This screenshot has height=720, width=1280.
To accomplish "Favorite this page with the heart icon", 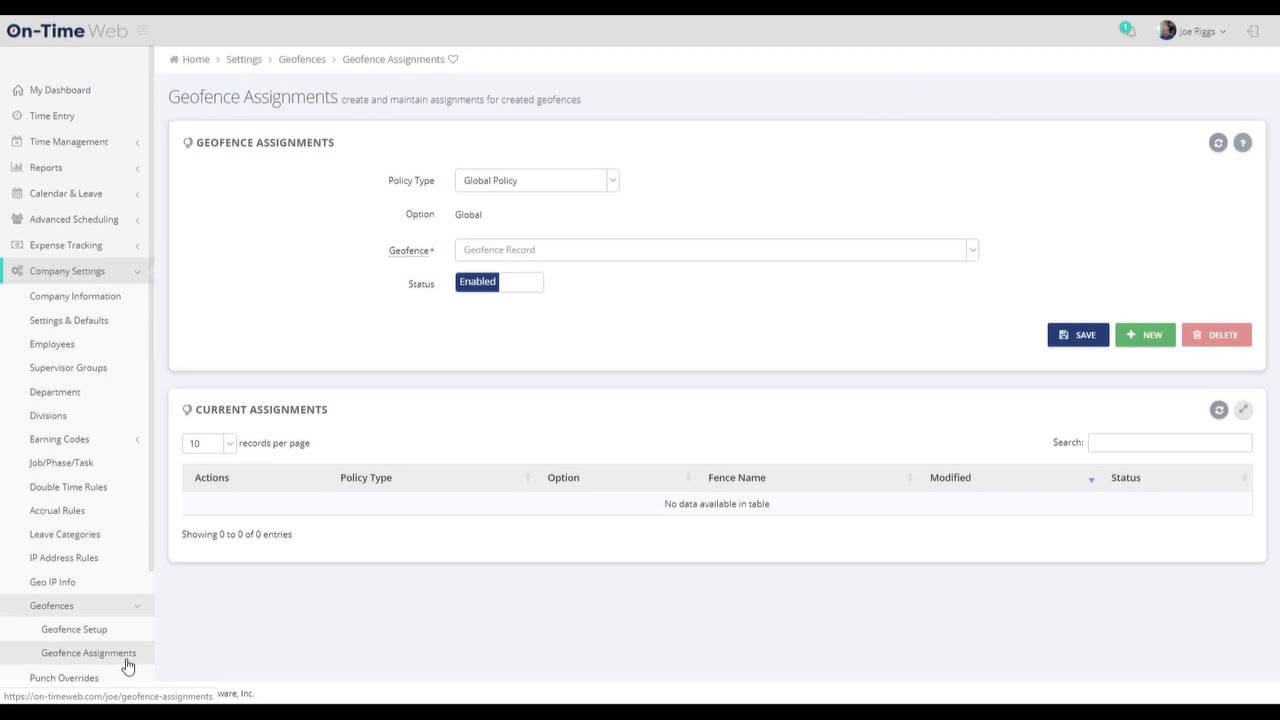I will click(x=453, y=59).
